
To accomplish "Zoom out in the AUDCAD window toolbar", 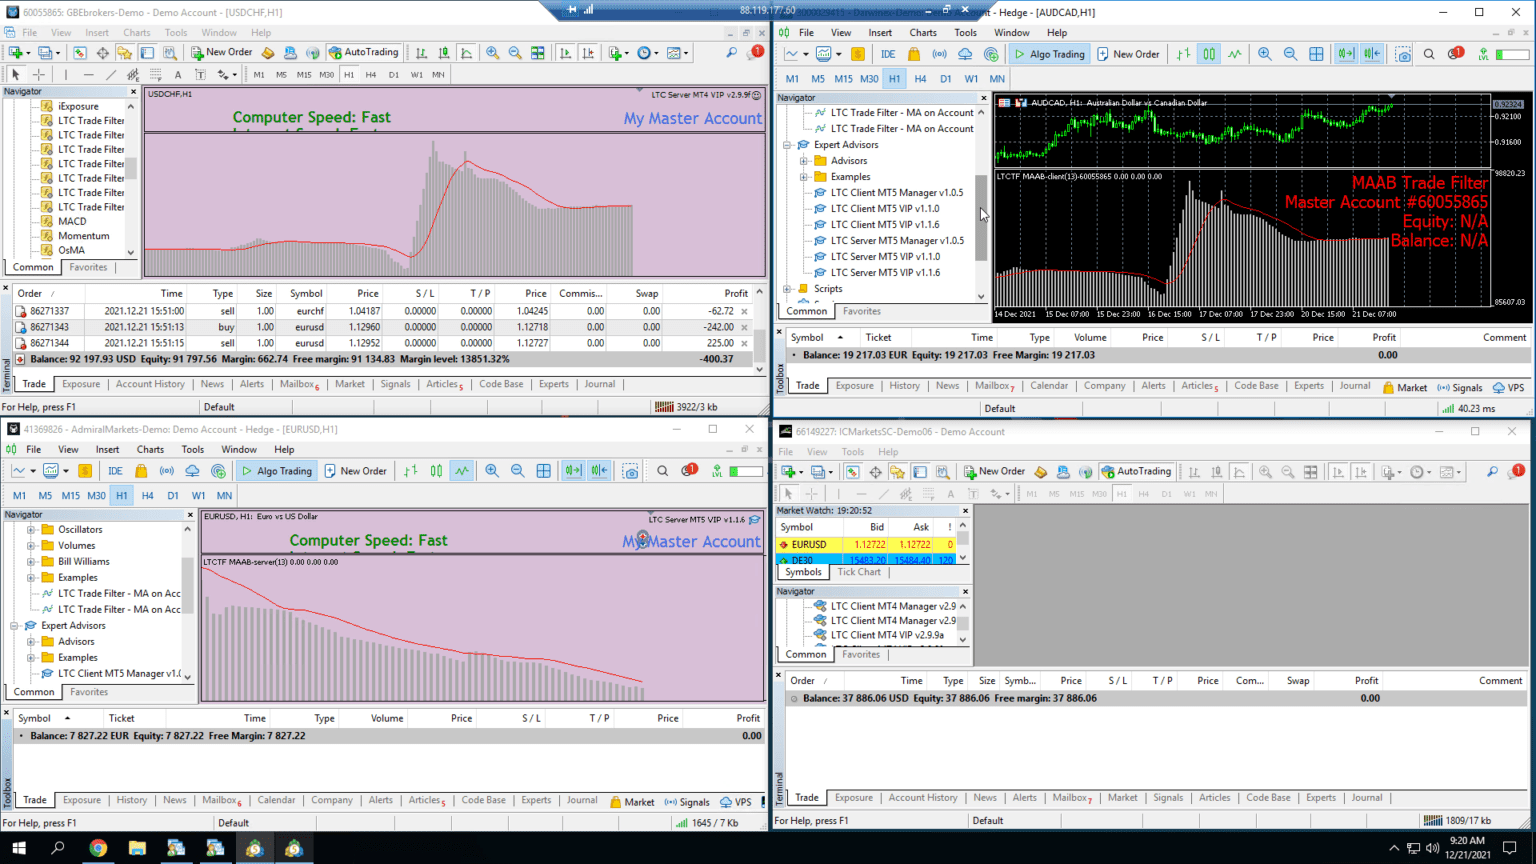I will pos(1290,54).
